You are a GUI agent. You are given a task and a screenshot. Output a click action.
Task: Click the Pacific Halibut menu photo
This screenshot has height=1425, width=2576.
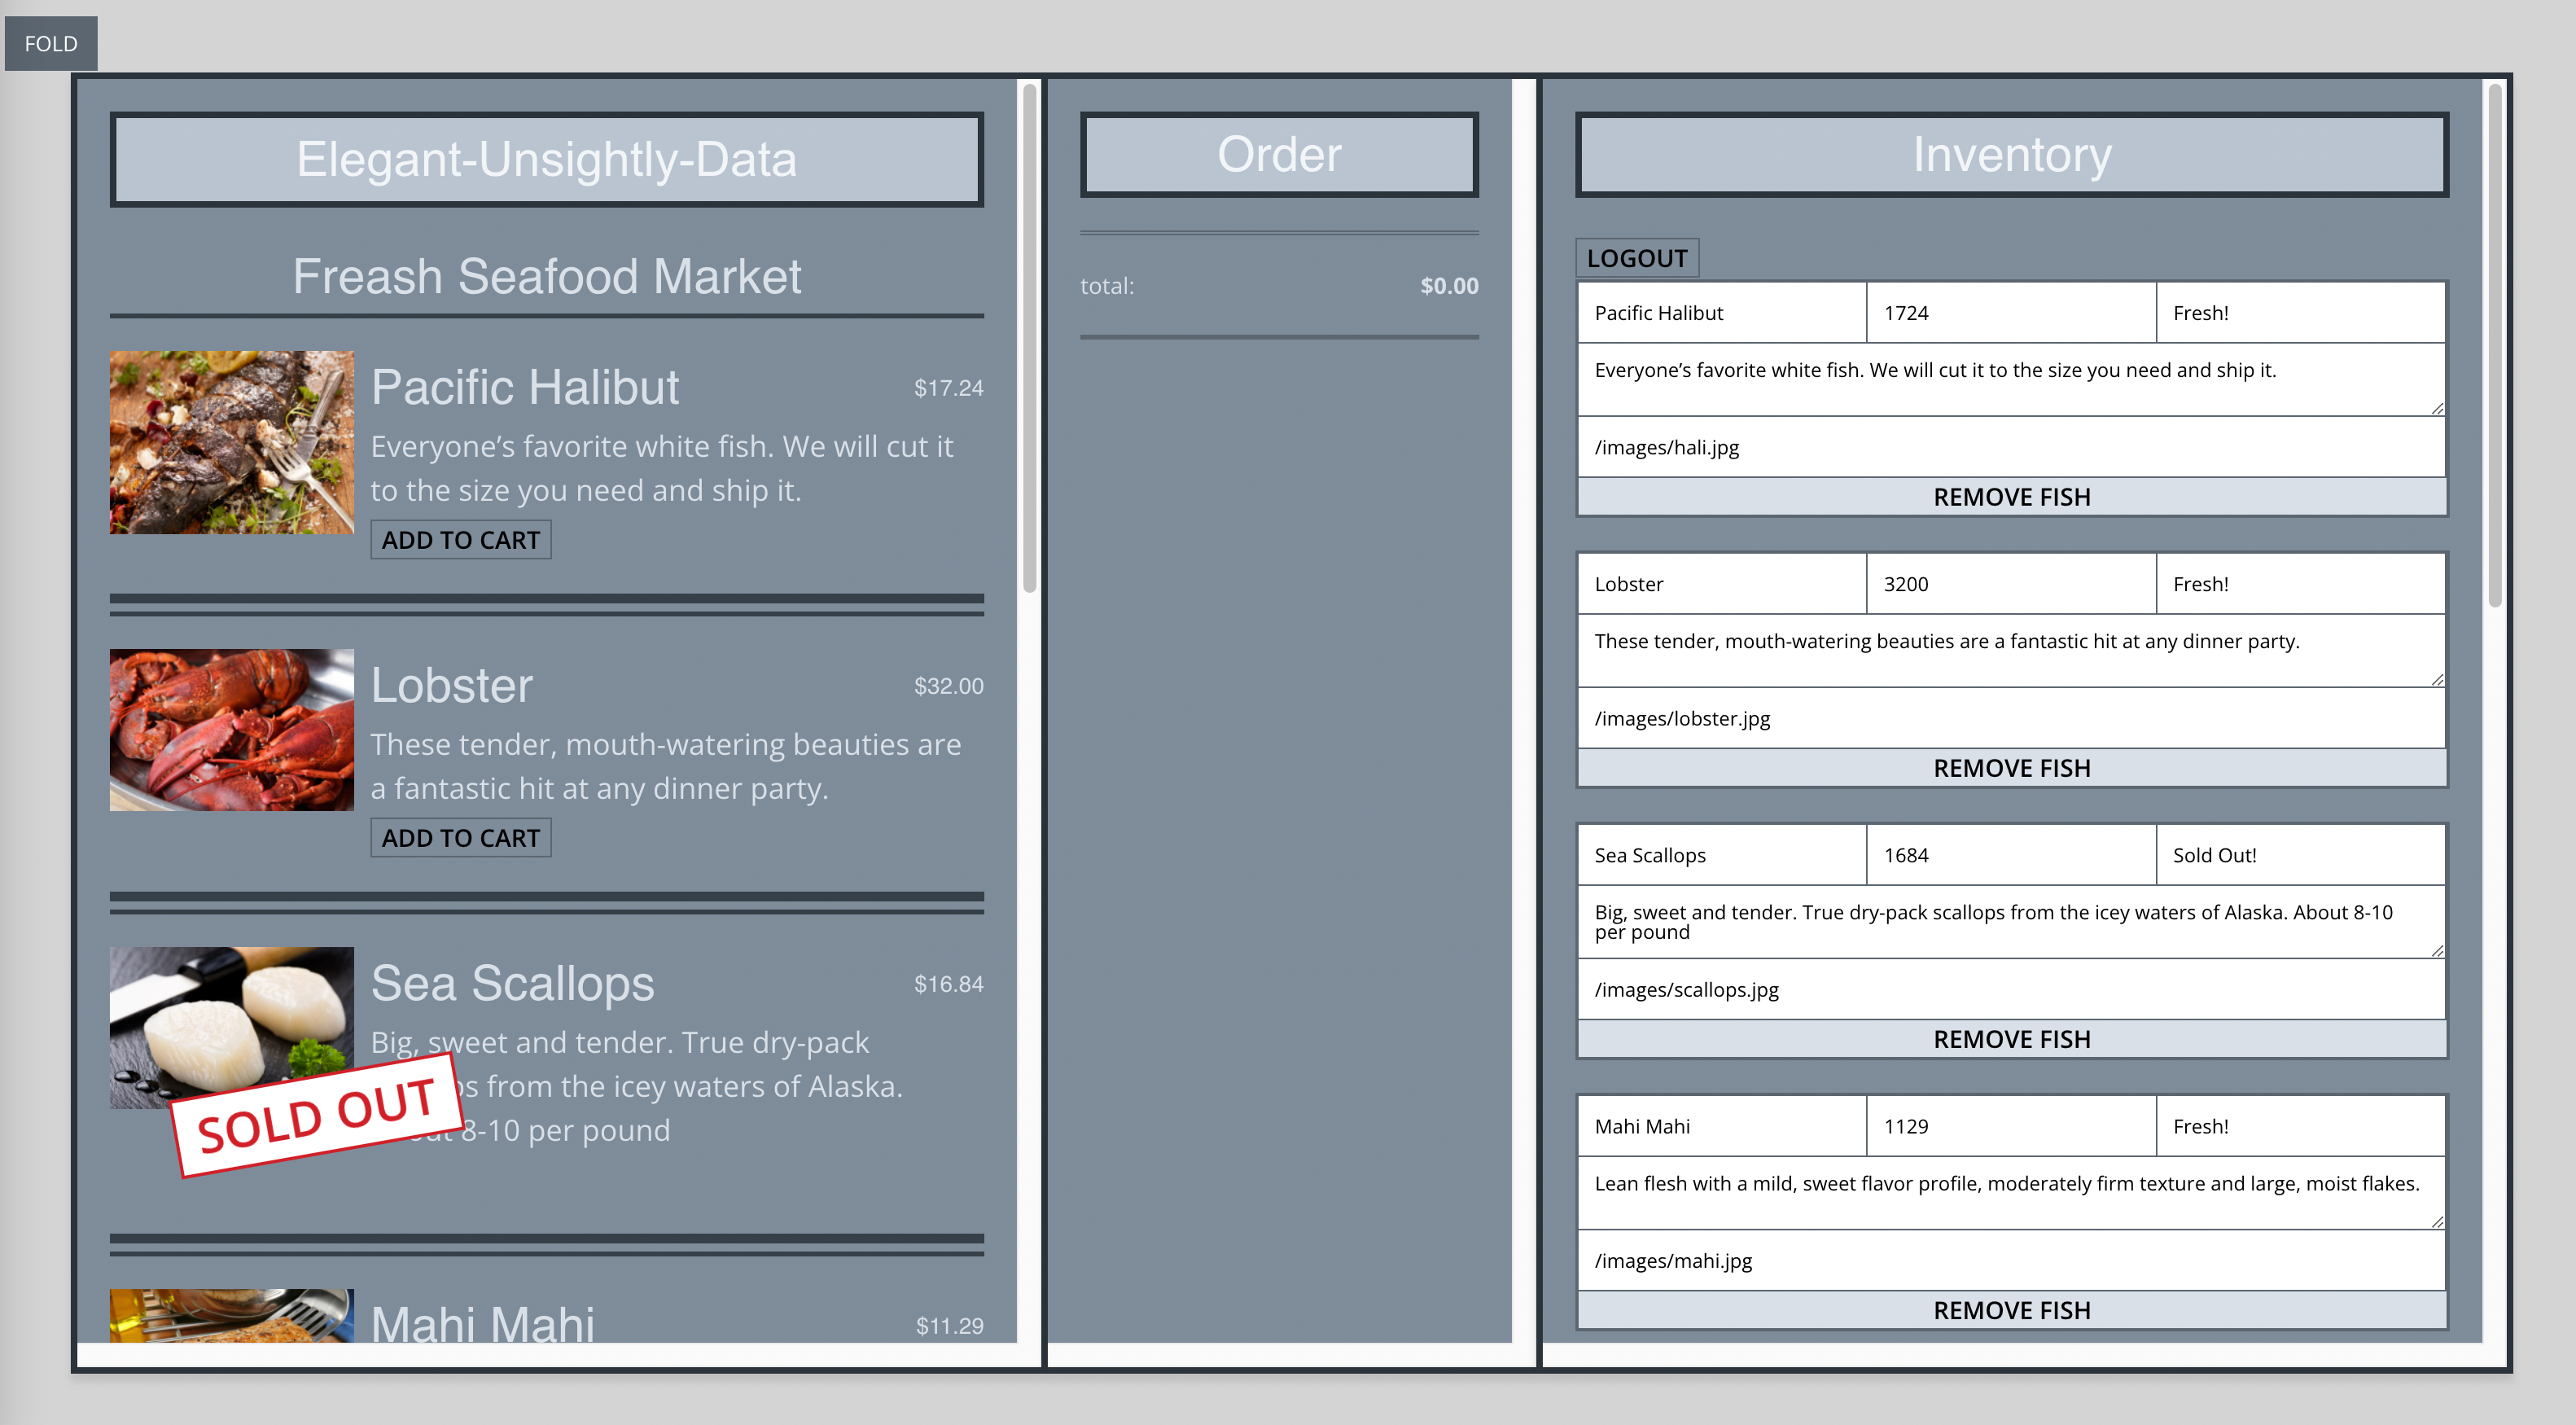pyautogui.click(x=231, y=442)
